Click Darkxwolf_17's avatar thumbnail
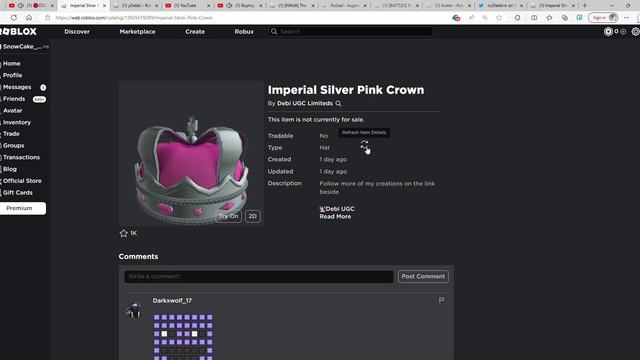Screen dimensions: 640x360 click(134, 310)
